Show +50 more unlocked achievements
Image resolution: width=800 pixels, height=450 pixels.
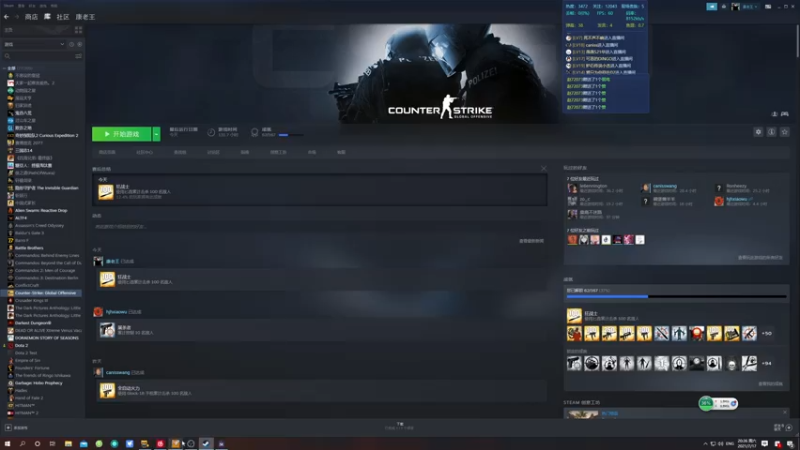click(x=767, y=333)
